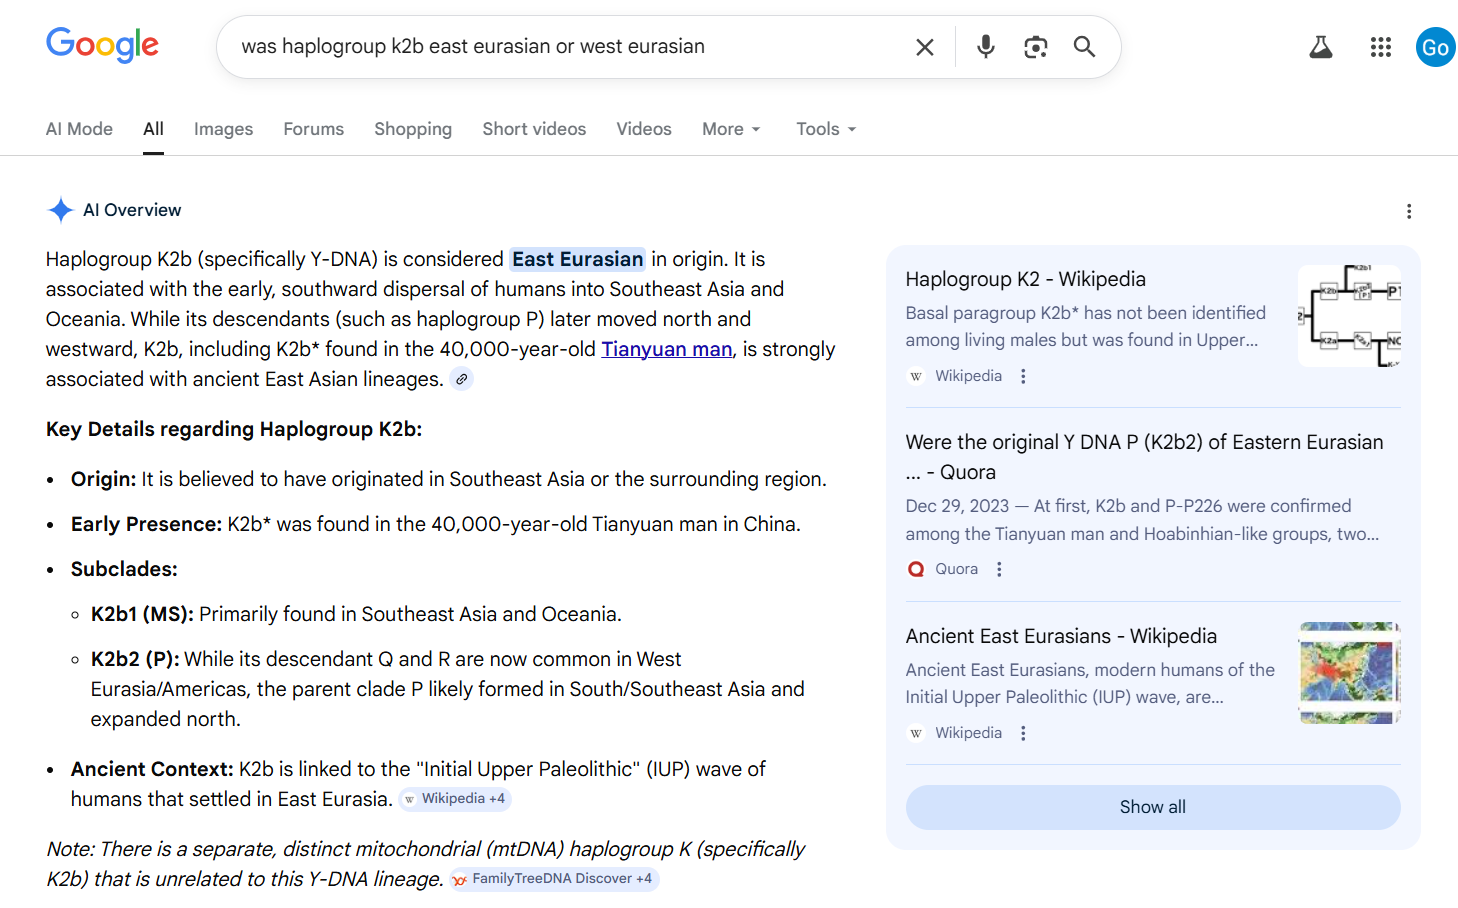This screenshot has height=908, width=1458.
Task: Click the Ancient East Eurasians map thumbnail
Action: point(1348,672)
